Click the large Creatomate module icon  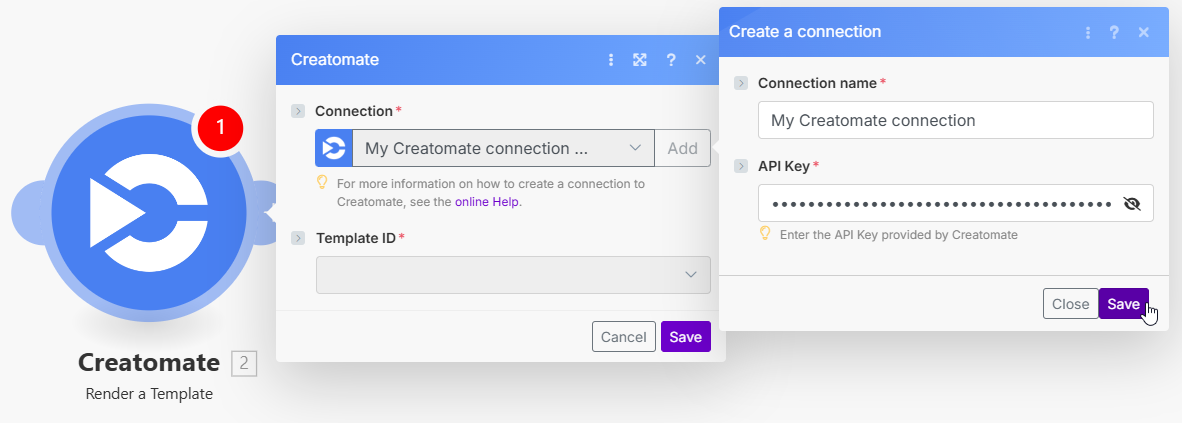point(146,214)
